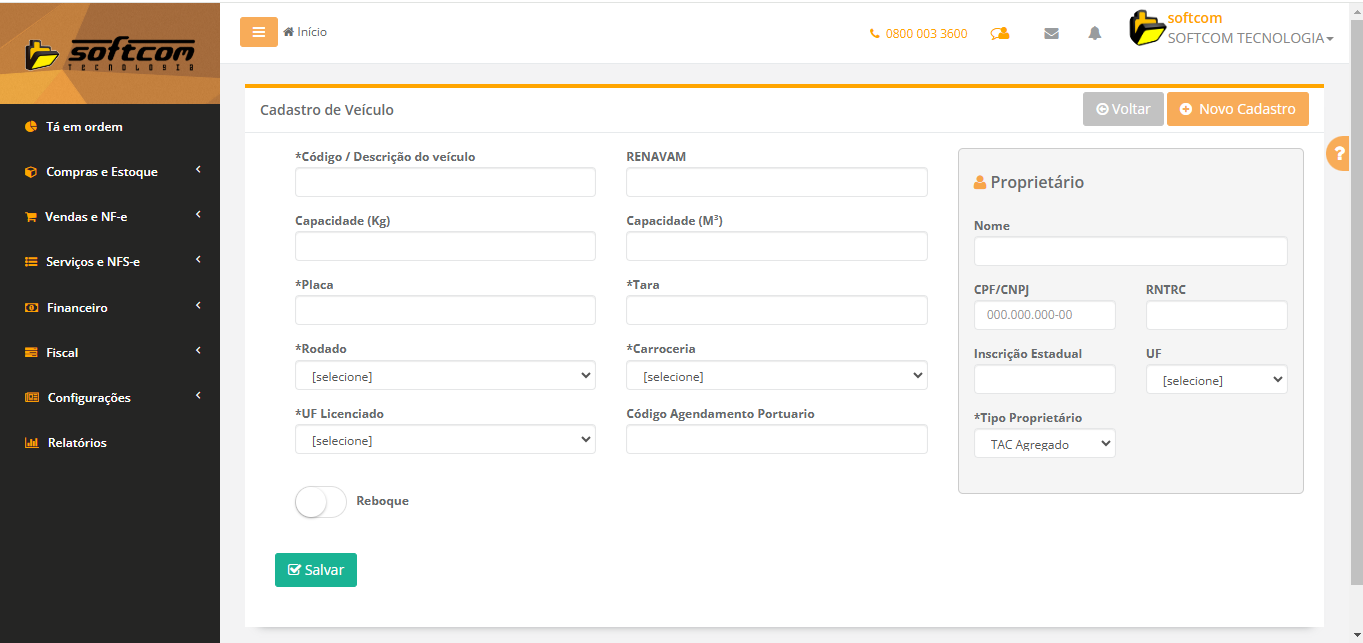Open the Tipo Proprietário dropdown
Screen dimensions: 1363x643
(x=1044, y=444)
